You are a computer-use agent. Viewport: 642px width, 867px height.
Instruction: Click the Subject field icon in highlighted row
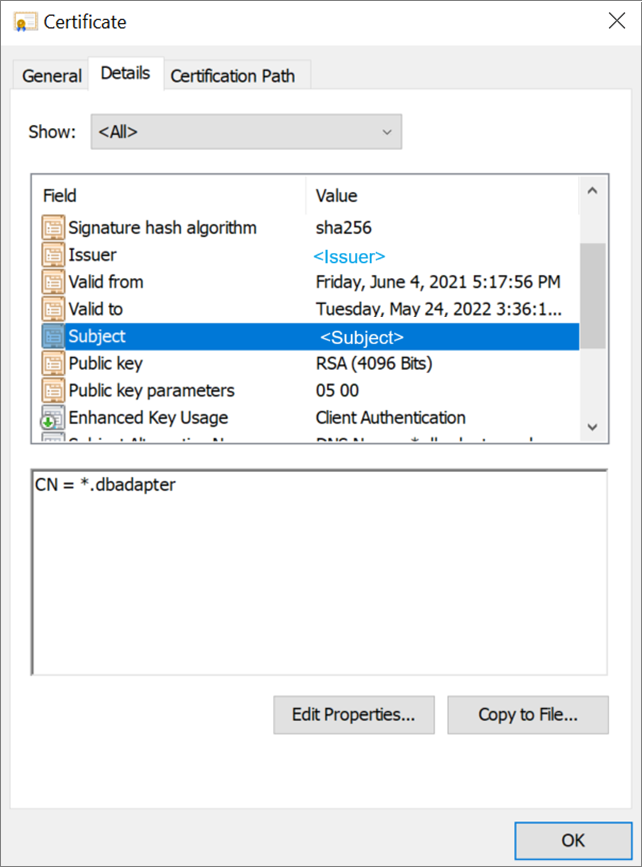tap(53, 336)
